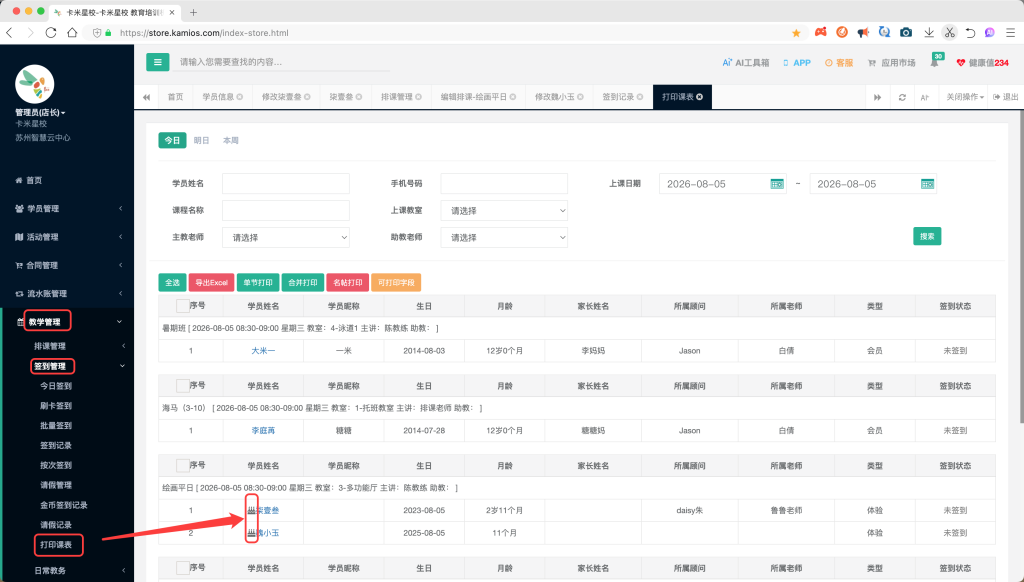Screen dimensions: 1024x582
Task: Click the school logo avatar
Action: (35, 84)
